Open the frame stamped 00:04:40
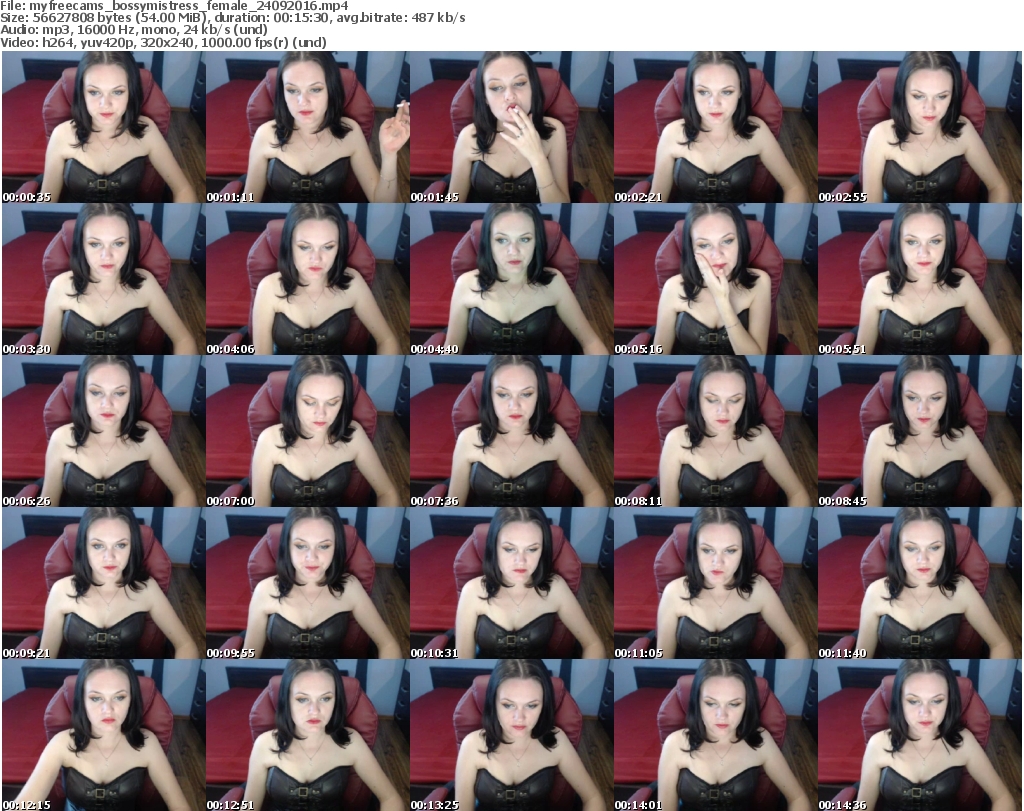This screenshot has width=1024, height=811. (511, 279)
